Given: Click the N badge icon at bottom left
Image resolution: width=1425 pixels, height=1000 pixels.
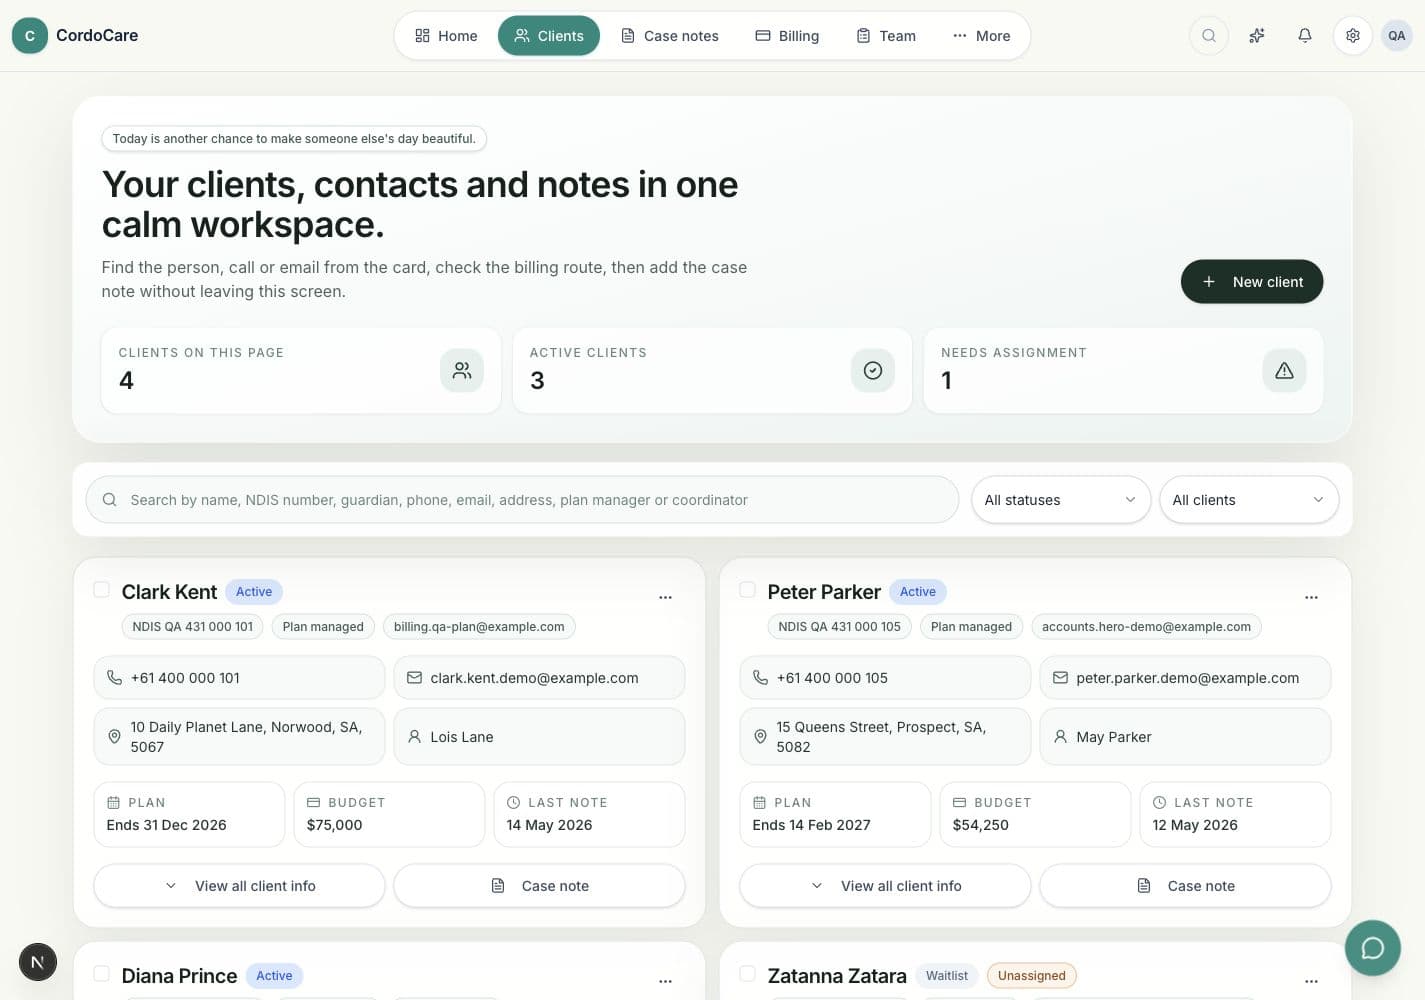Looking at the screenshot, I should click(x=38, y=962).
